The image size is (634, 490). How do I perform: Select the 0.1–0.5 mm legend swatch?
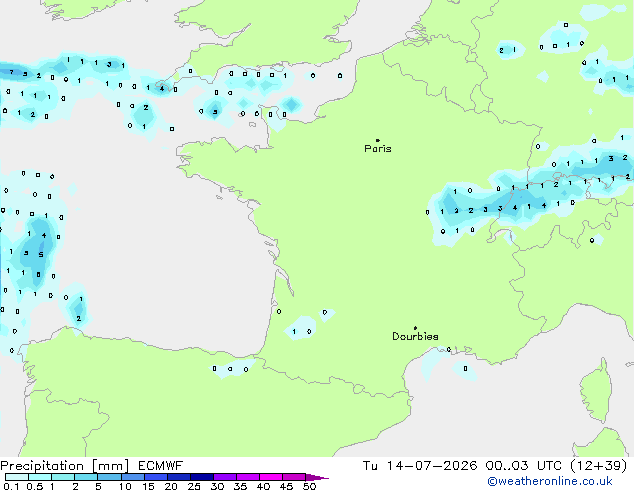click(x=17, y=477)
